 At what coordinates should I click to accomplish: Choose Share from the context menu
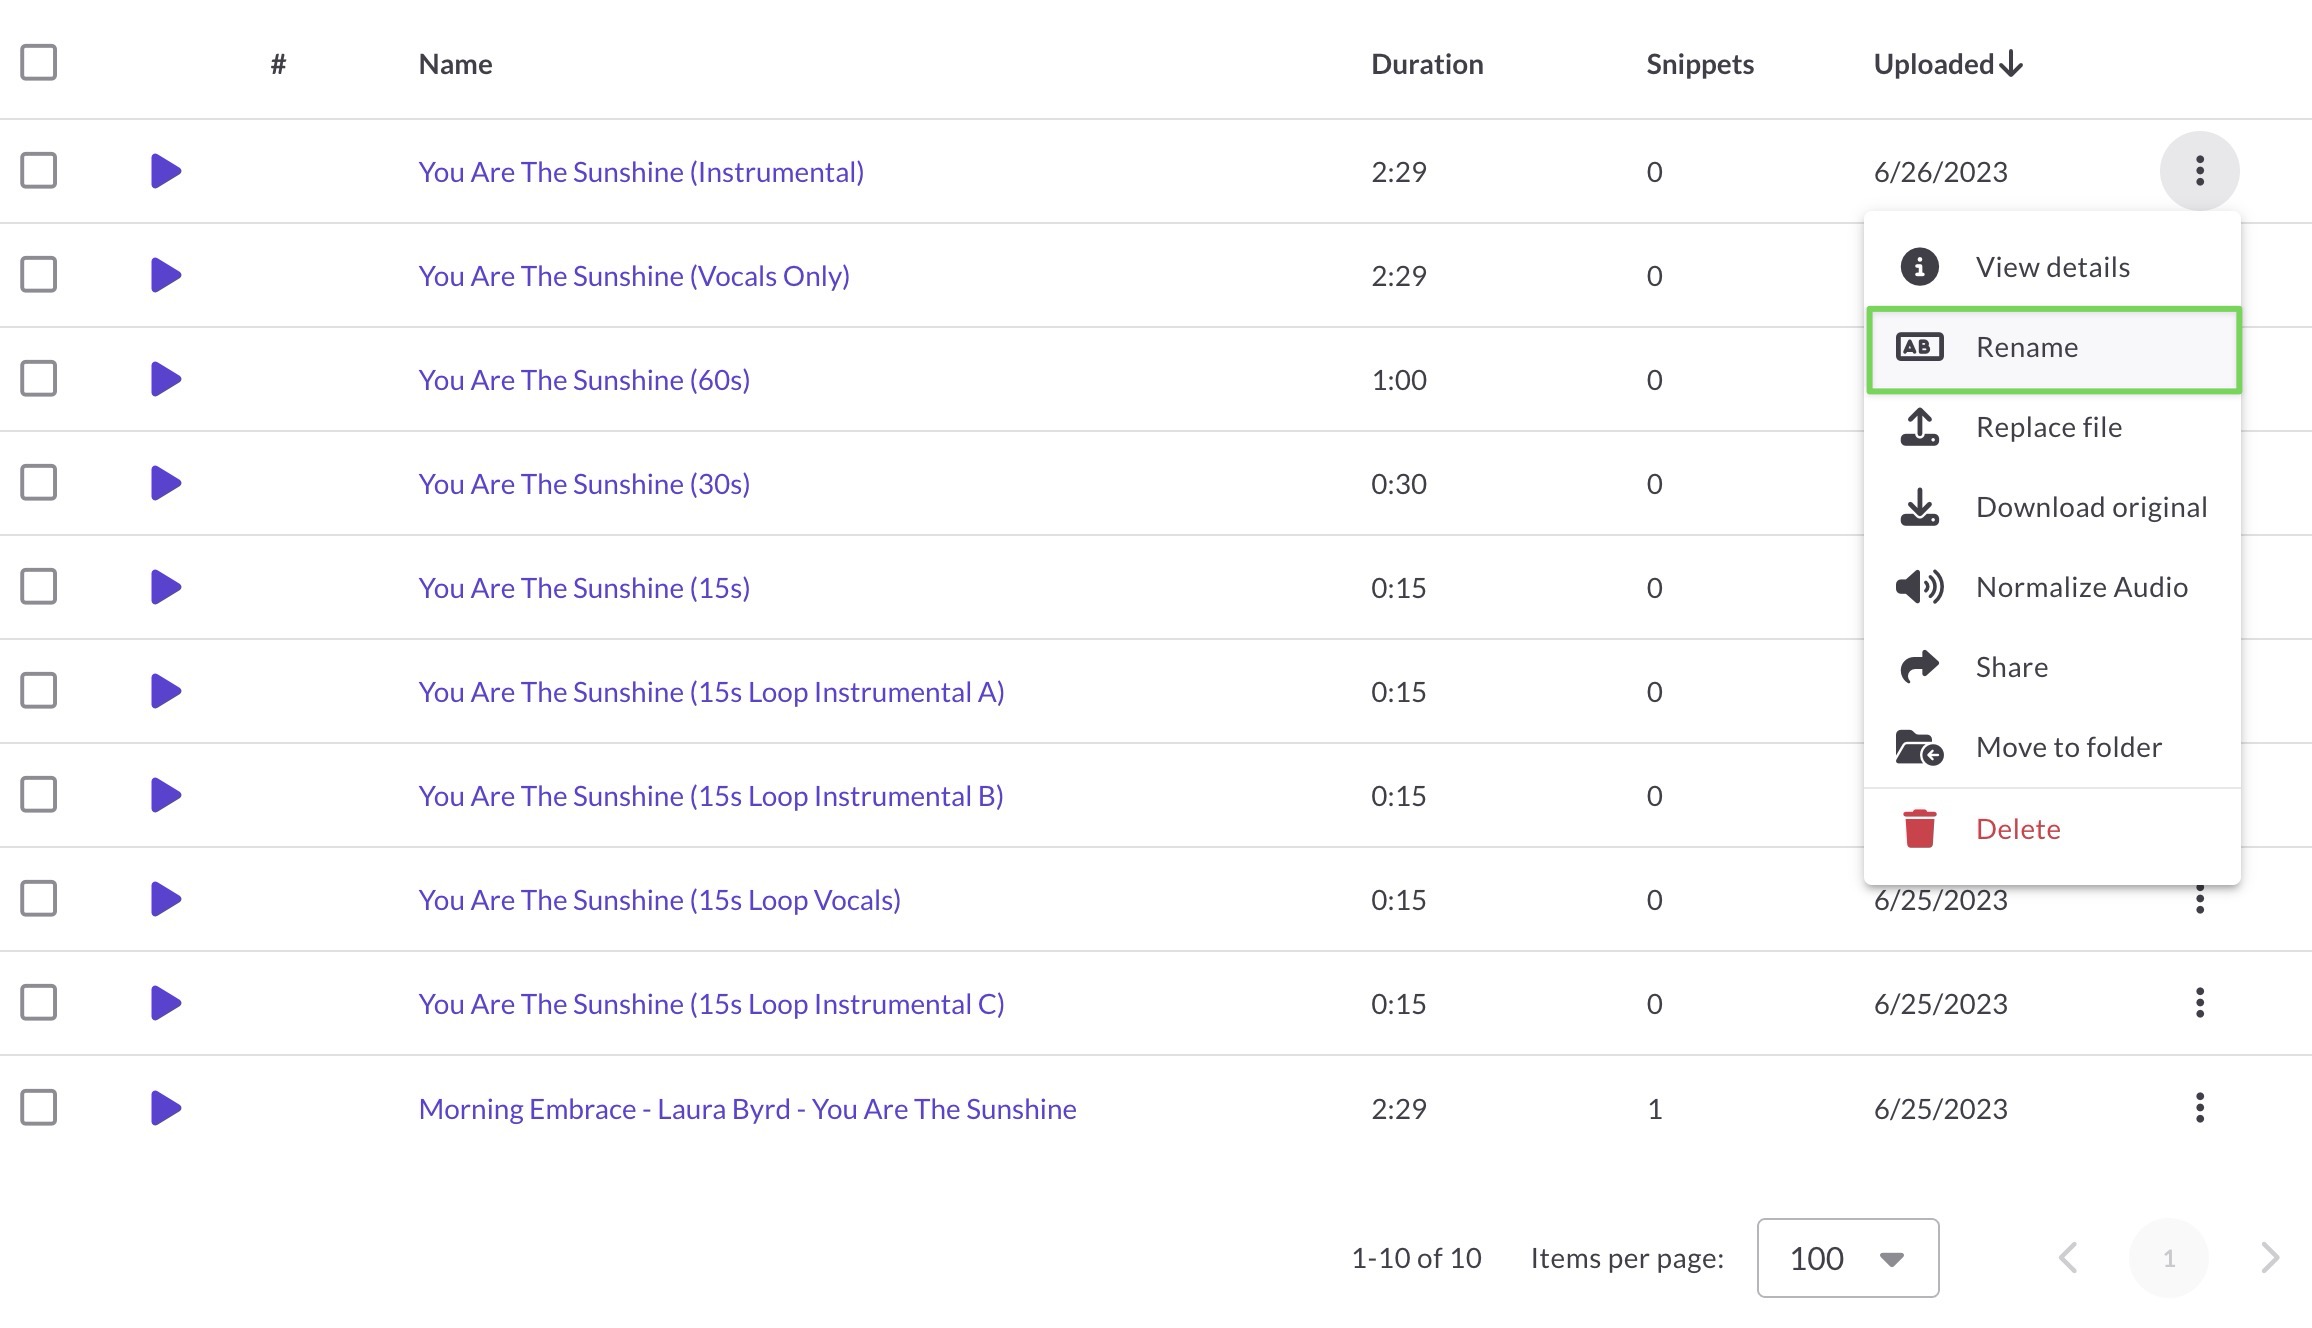point(2052,667)
